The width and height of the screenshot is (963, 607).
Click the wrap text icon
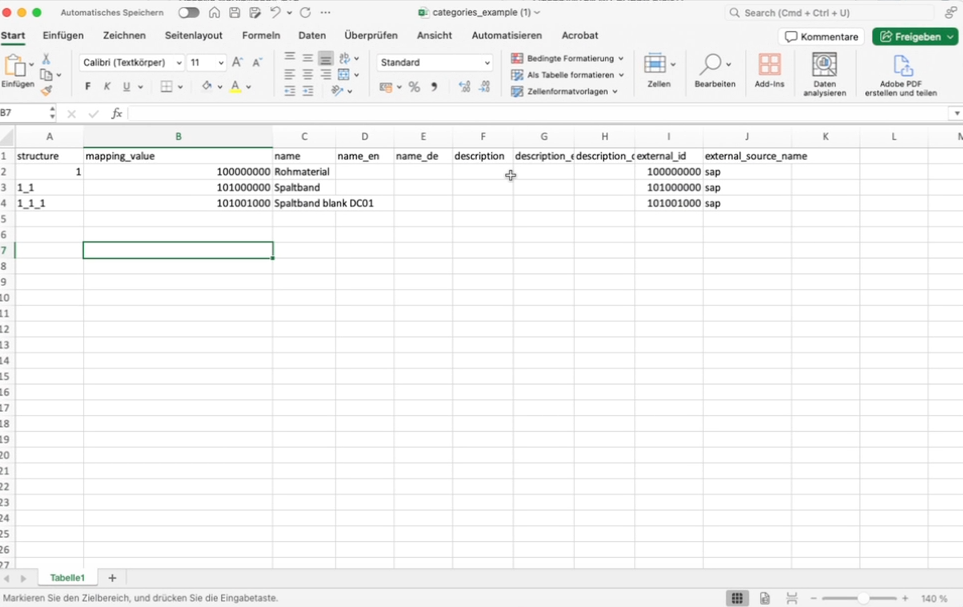345,58
